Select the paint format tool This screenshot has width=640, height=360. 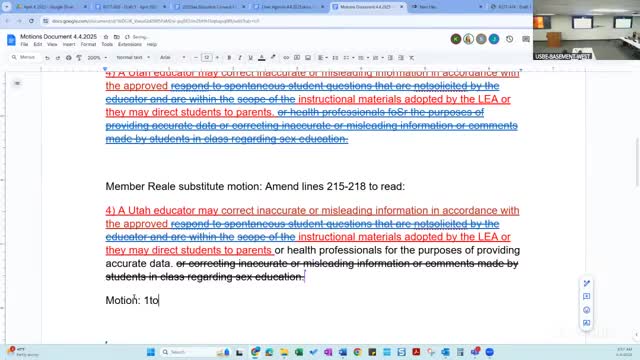pyautogui.click(x=79, y=58)
